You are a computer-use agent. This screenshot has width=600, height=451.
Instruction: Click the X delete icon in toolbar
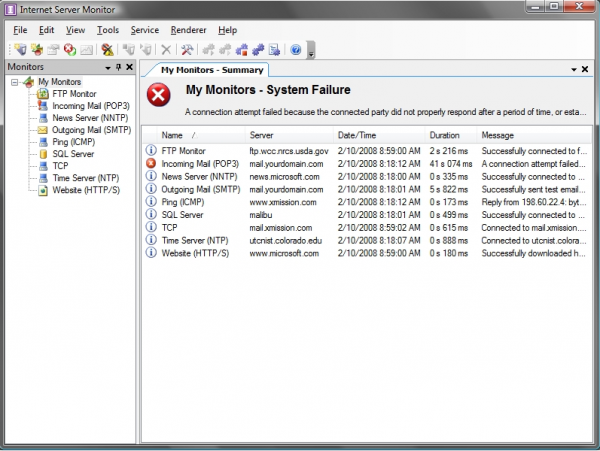(x=166, y=49)
